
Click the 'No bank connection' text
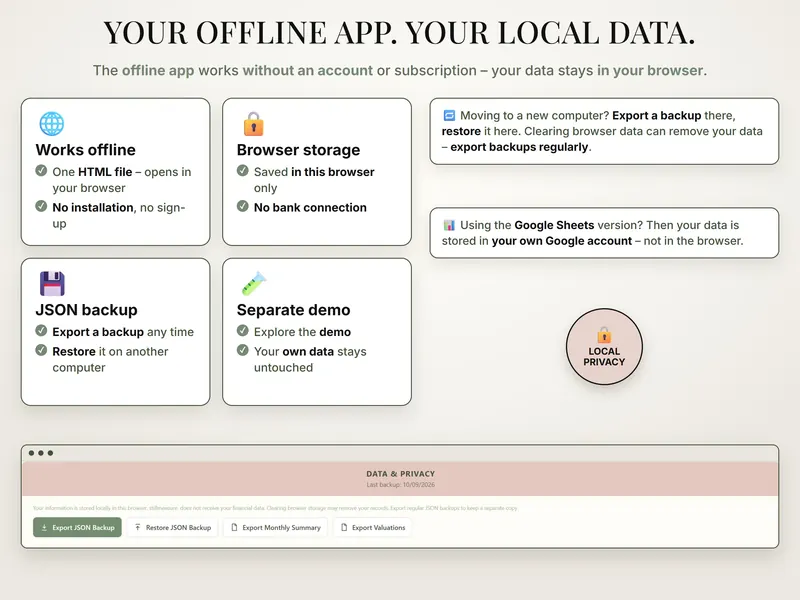pyautogui.click(x=310, y=208)
